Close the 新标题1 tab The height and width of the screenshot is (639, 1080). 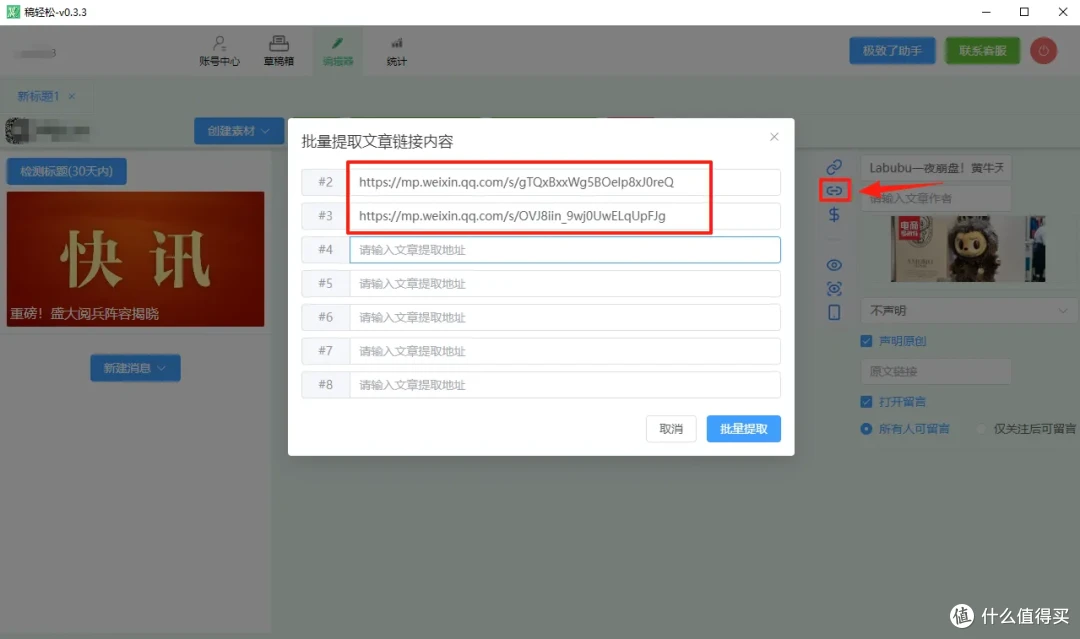[x=72, y=96]
